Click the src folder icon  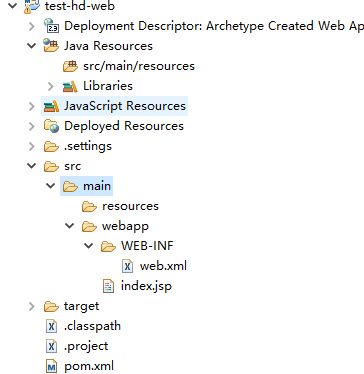(51, 166)
